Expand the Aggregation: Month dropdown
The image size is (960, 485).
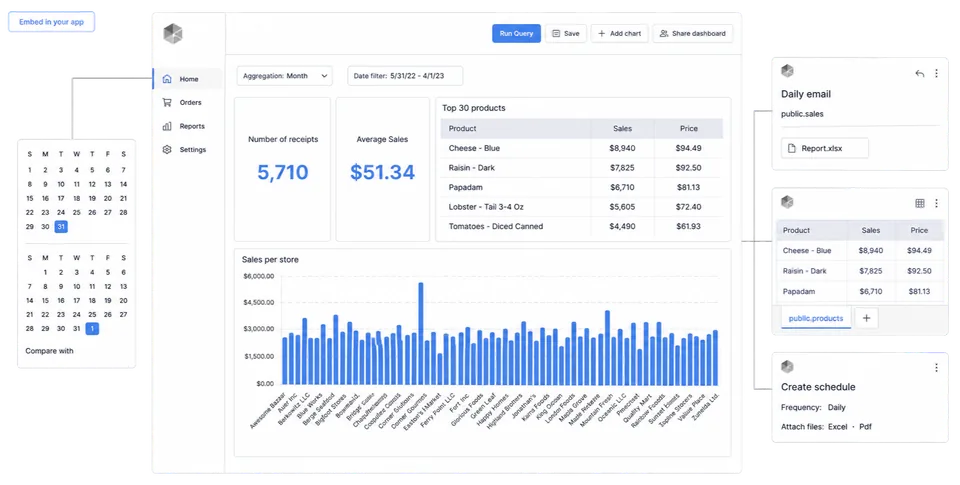[x=285, y=76]
